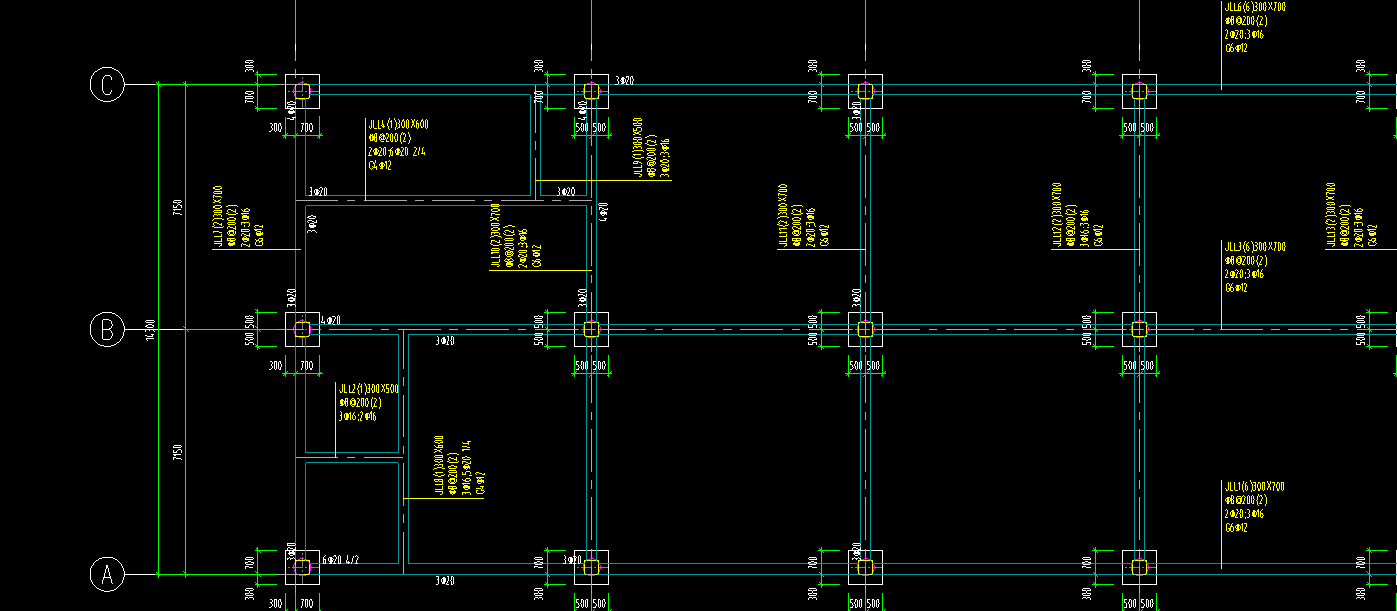The width and height of the screenshot is (1397, 611).
Task: Select the grid axis bubble labeled A
Action: [x=107, y=574]
